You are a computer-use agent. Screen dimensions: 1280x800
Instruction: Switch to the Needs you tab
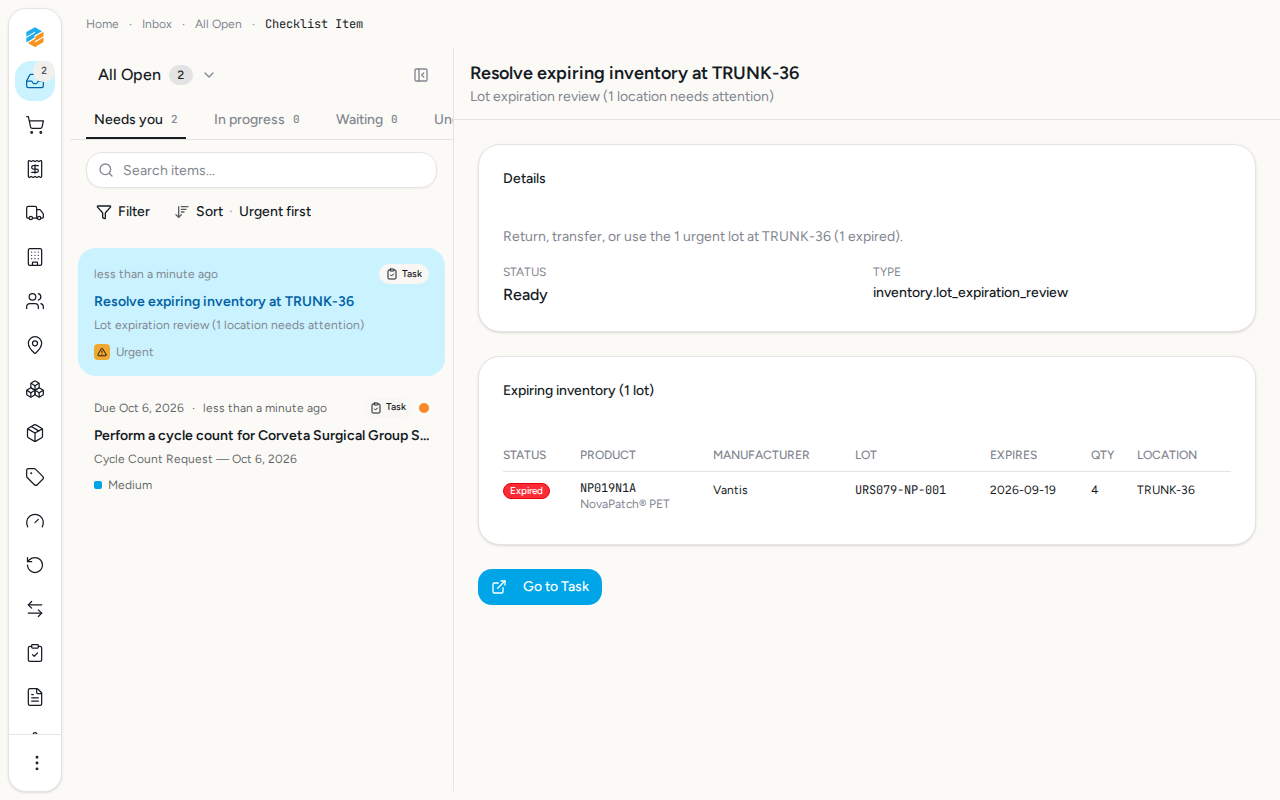(x=136, y=120)
